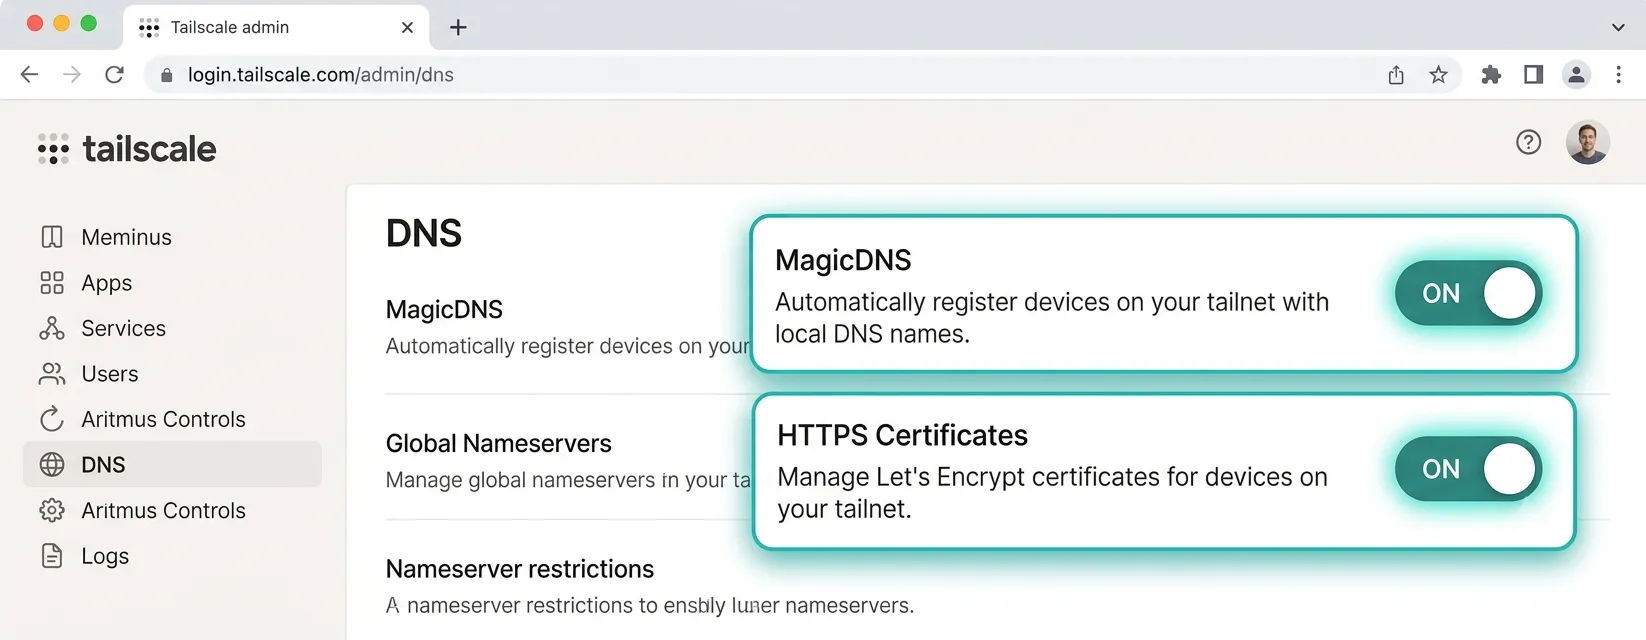1646x640 pixels.
Task: Open the Users sidebar item
Action: (172, 374)
